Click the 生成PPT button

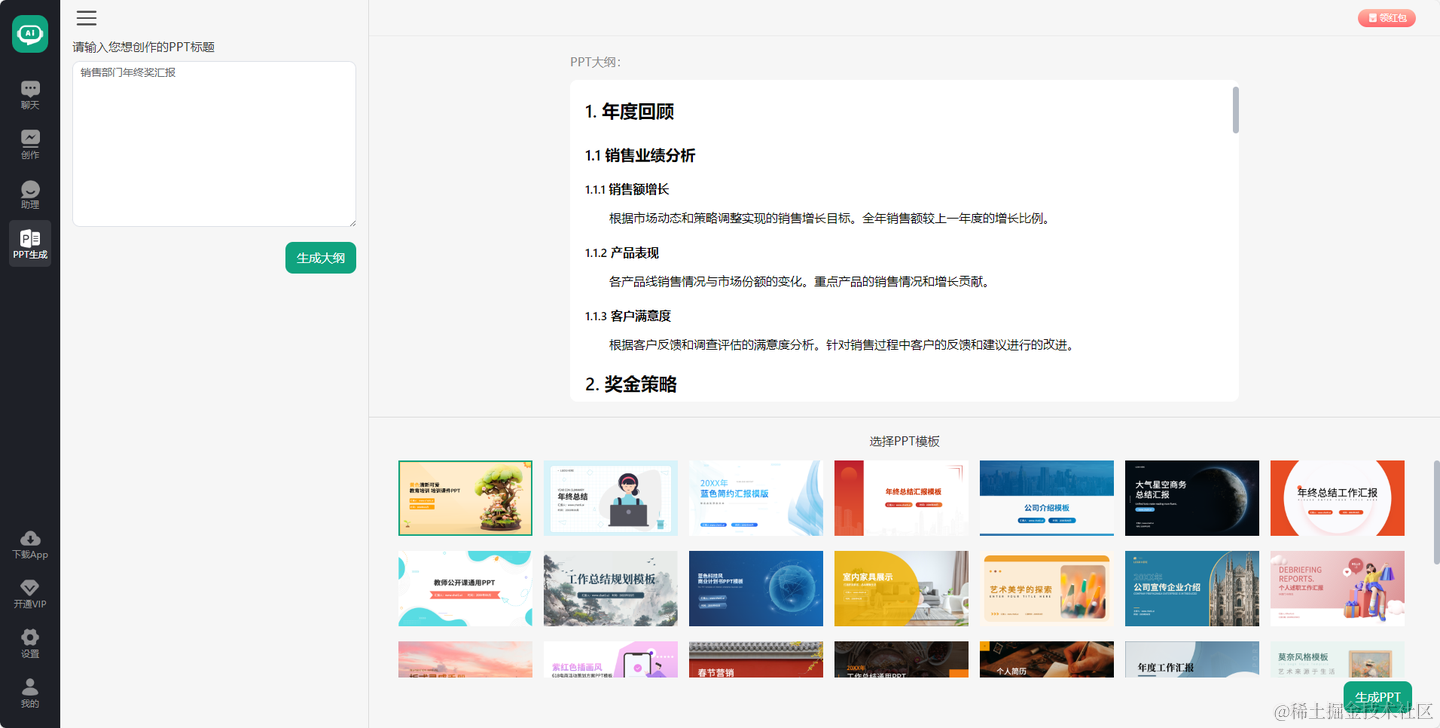pyautogui.click(x=1377, y=697)
